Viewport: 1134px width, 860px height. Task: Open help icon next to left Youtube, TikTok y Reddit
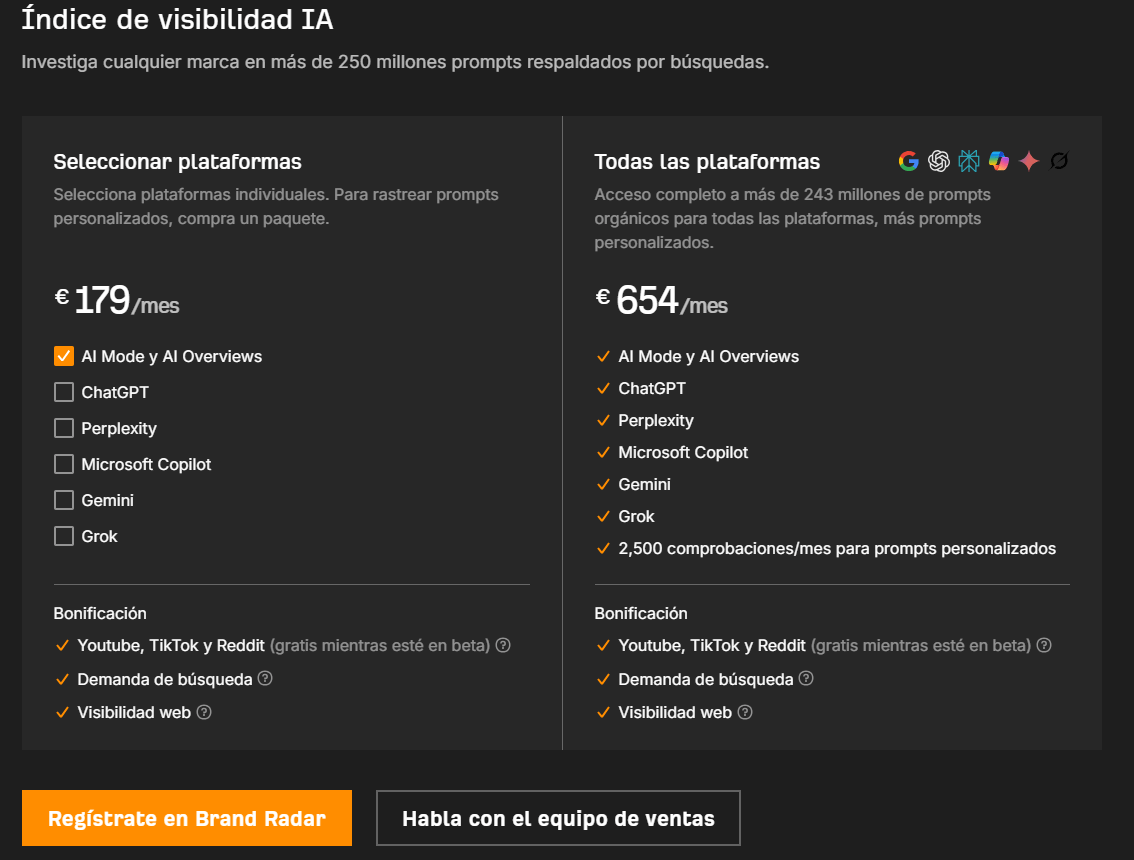coord(503,645)
